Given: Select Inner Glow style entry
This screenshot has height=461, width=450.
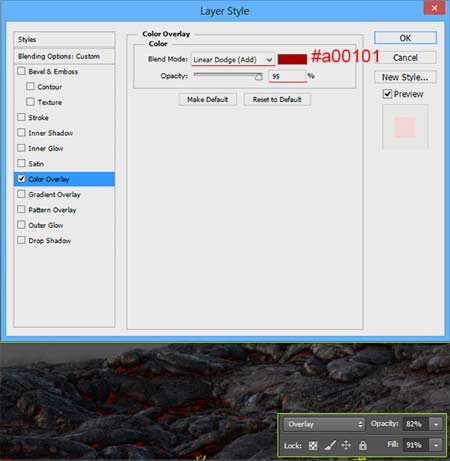Looking at the screenshot, I should tap(46, 148).
